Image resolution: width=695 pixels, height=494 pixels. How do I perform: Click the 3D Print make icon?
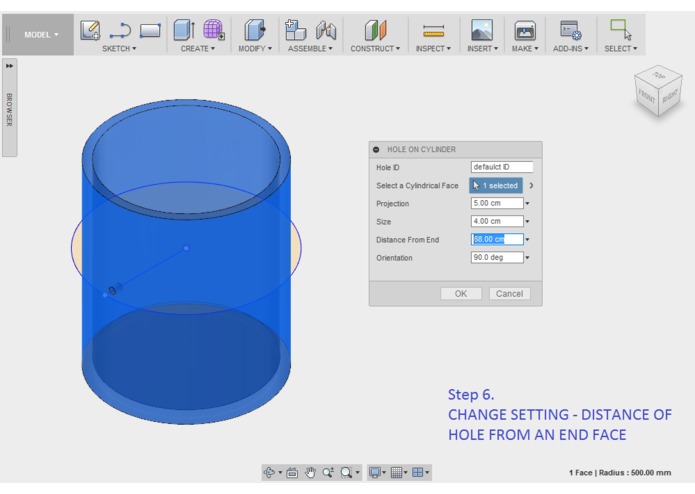click(x=525, y=31)
